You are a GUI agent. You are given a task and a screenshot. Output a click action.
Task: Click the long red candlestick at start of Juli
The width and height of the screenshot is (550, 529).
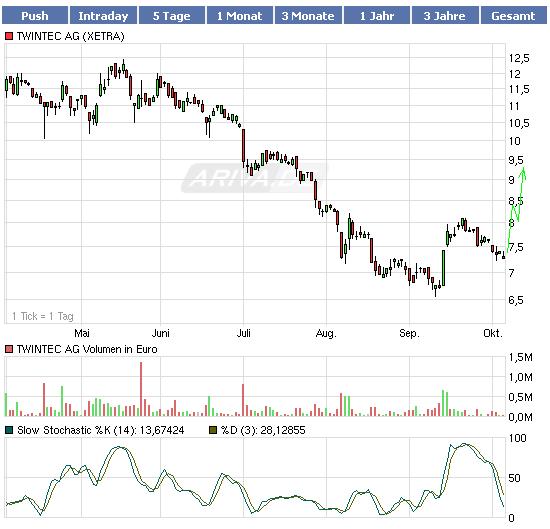[x=243, y=147]
